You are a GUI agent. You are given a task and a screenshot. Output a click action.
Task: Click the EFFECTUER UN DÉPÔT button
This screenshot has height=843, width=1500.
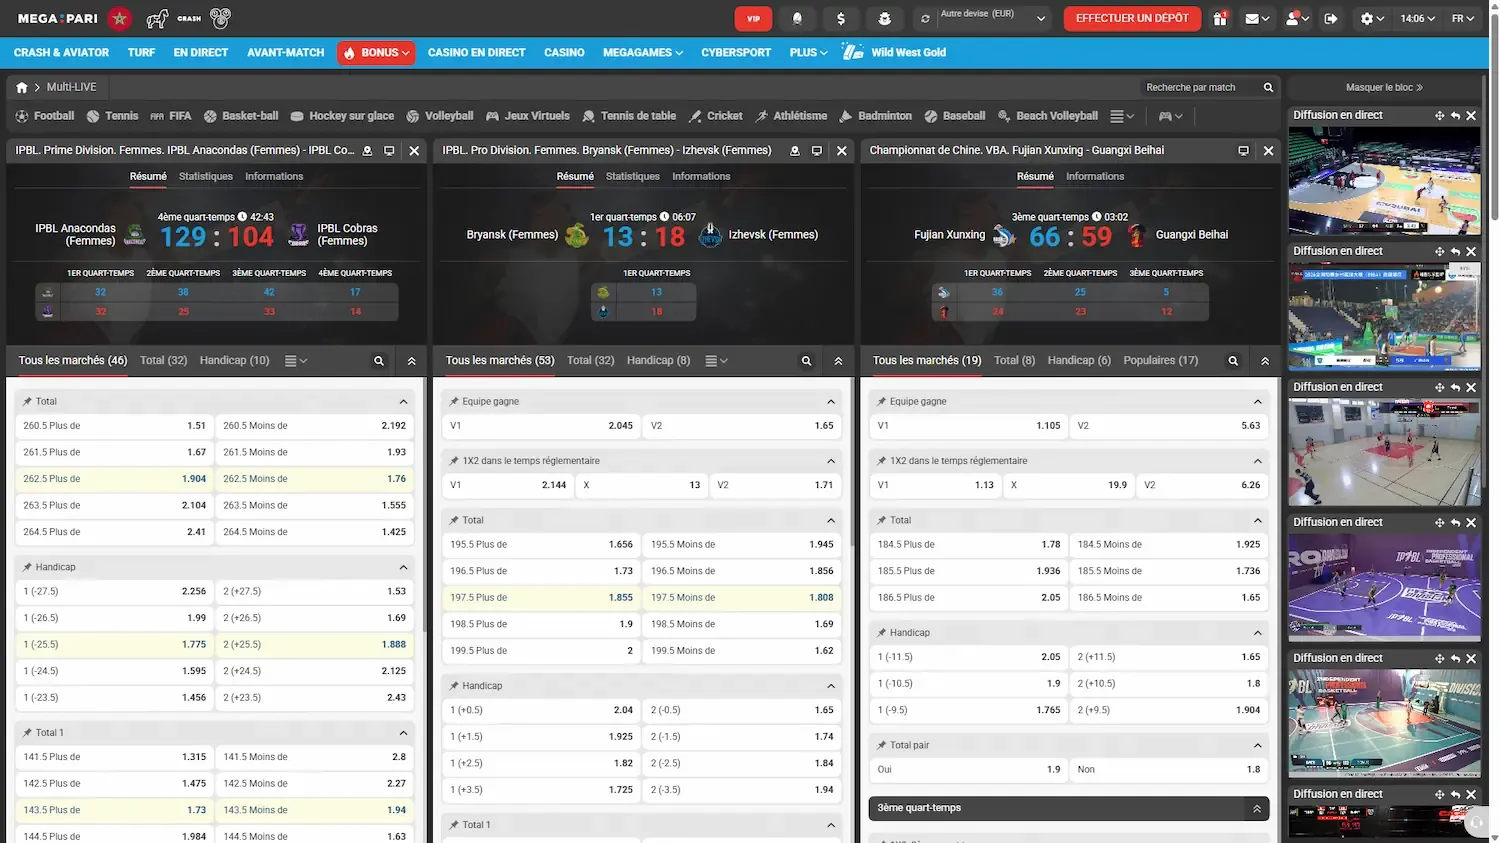click(1132, 18)
